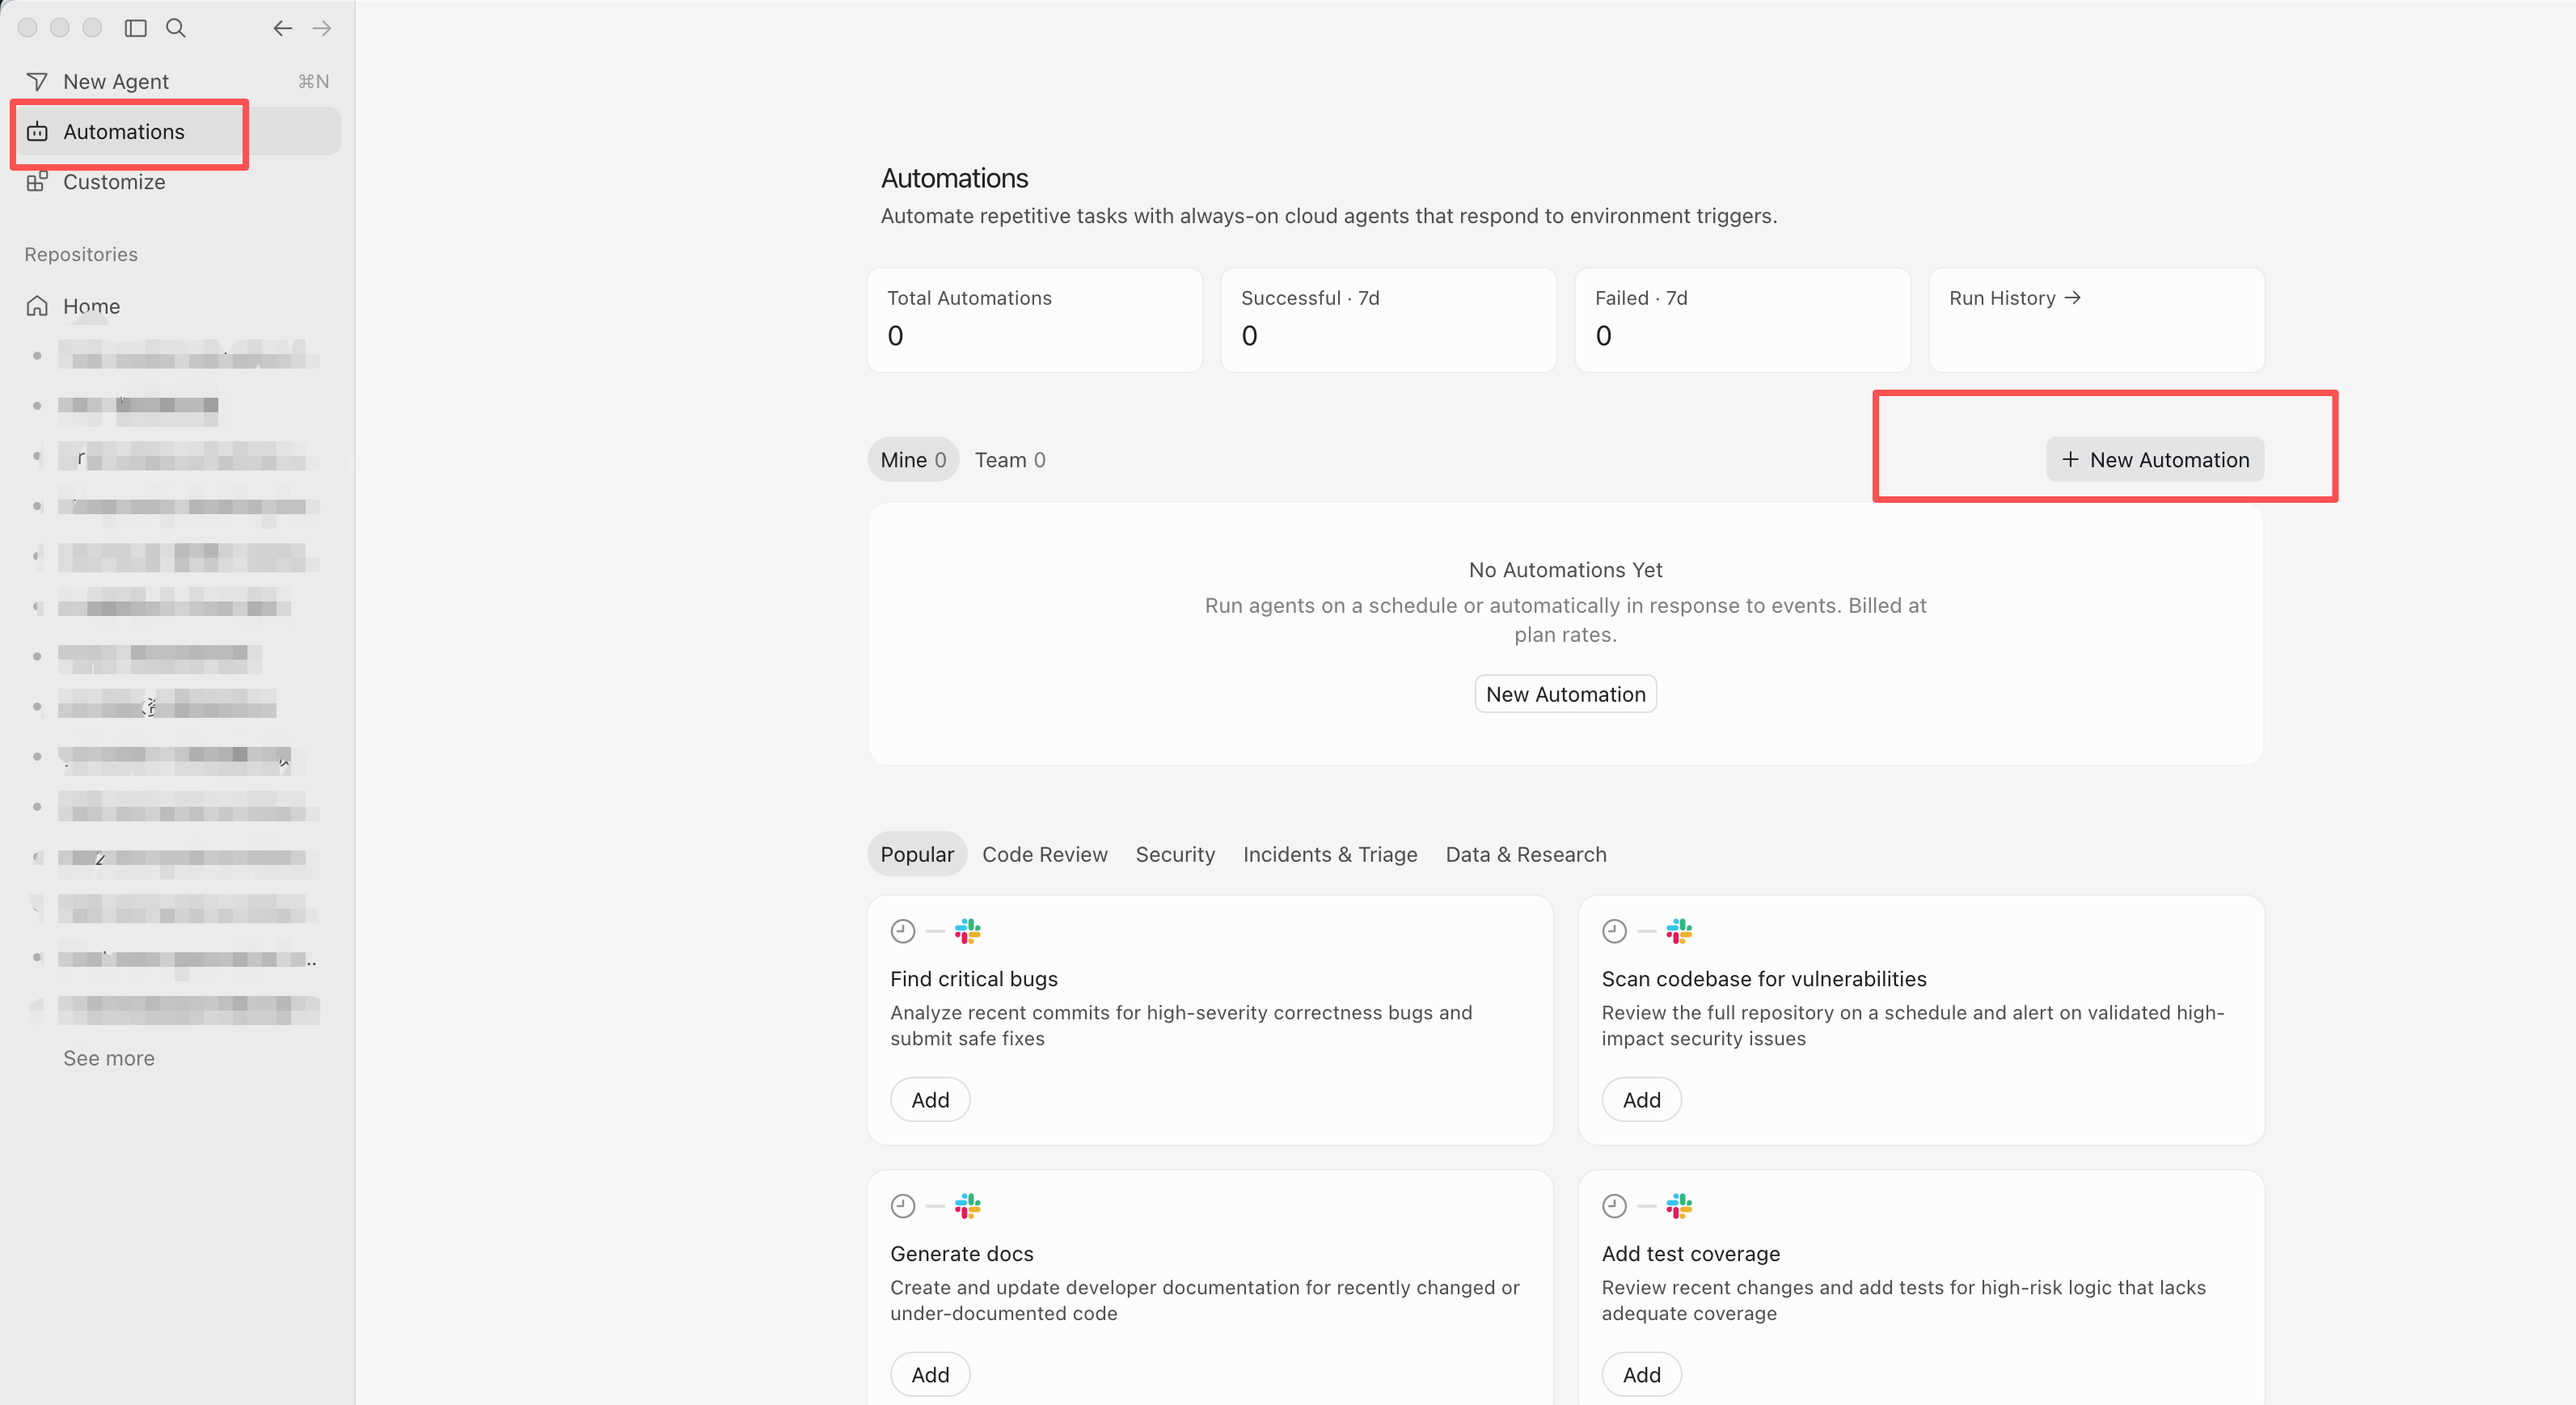Click the Automations robot icon
The height and width of the screenshot is (1405, 2576).
point(37,131)
